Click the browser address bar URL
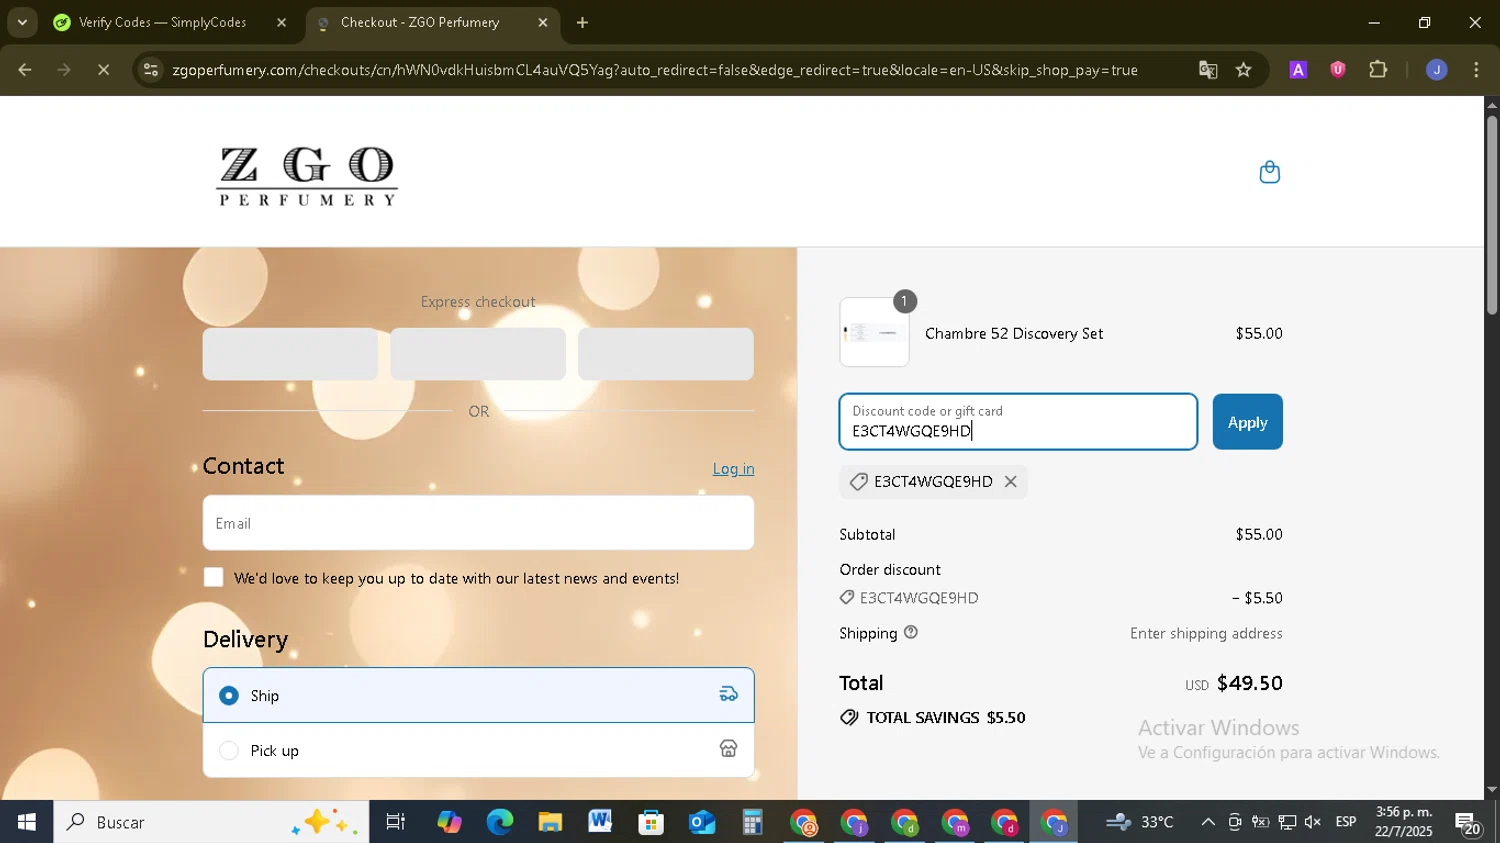This screenshot has width=1500, height=843. 655,70
